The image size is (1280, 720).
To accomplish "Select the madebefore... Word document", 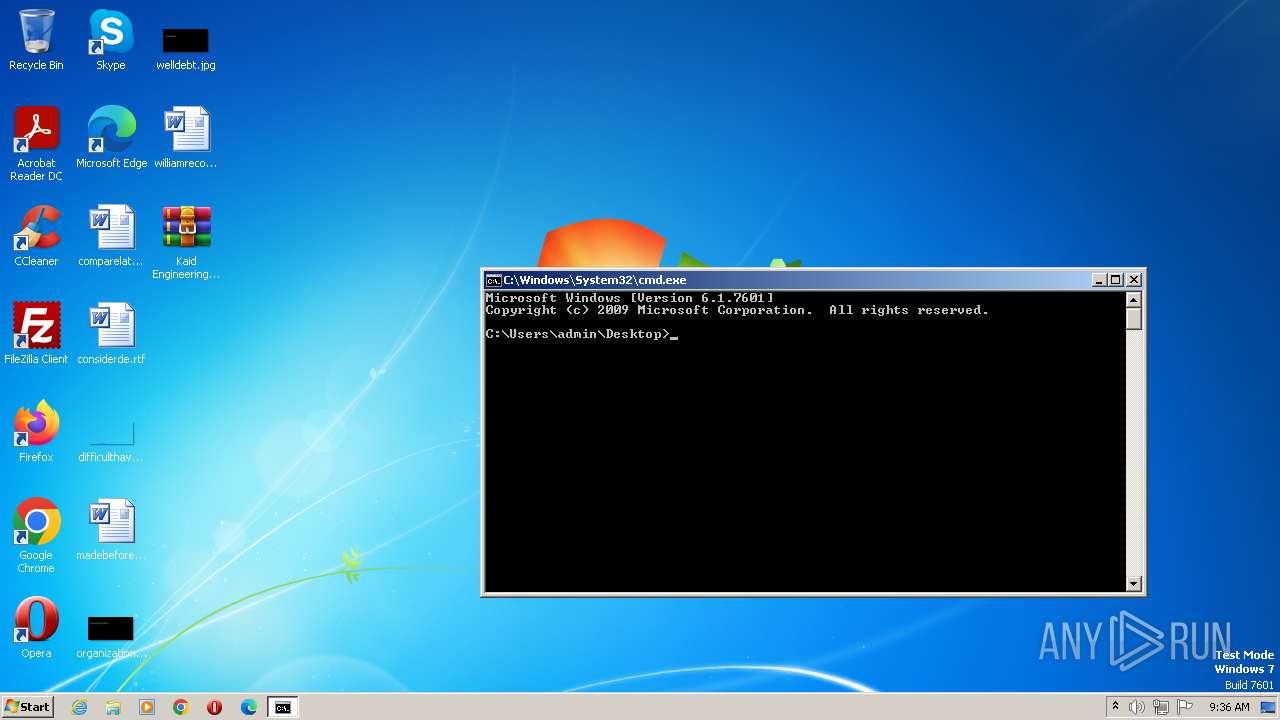I will pos(111,530).
